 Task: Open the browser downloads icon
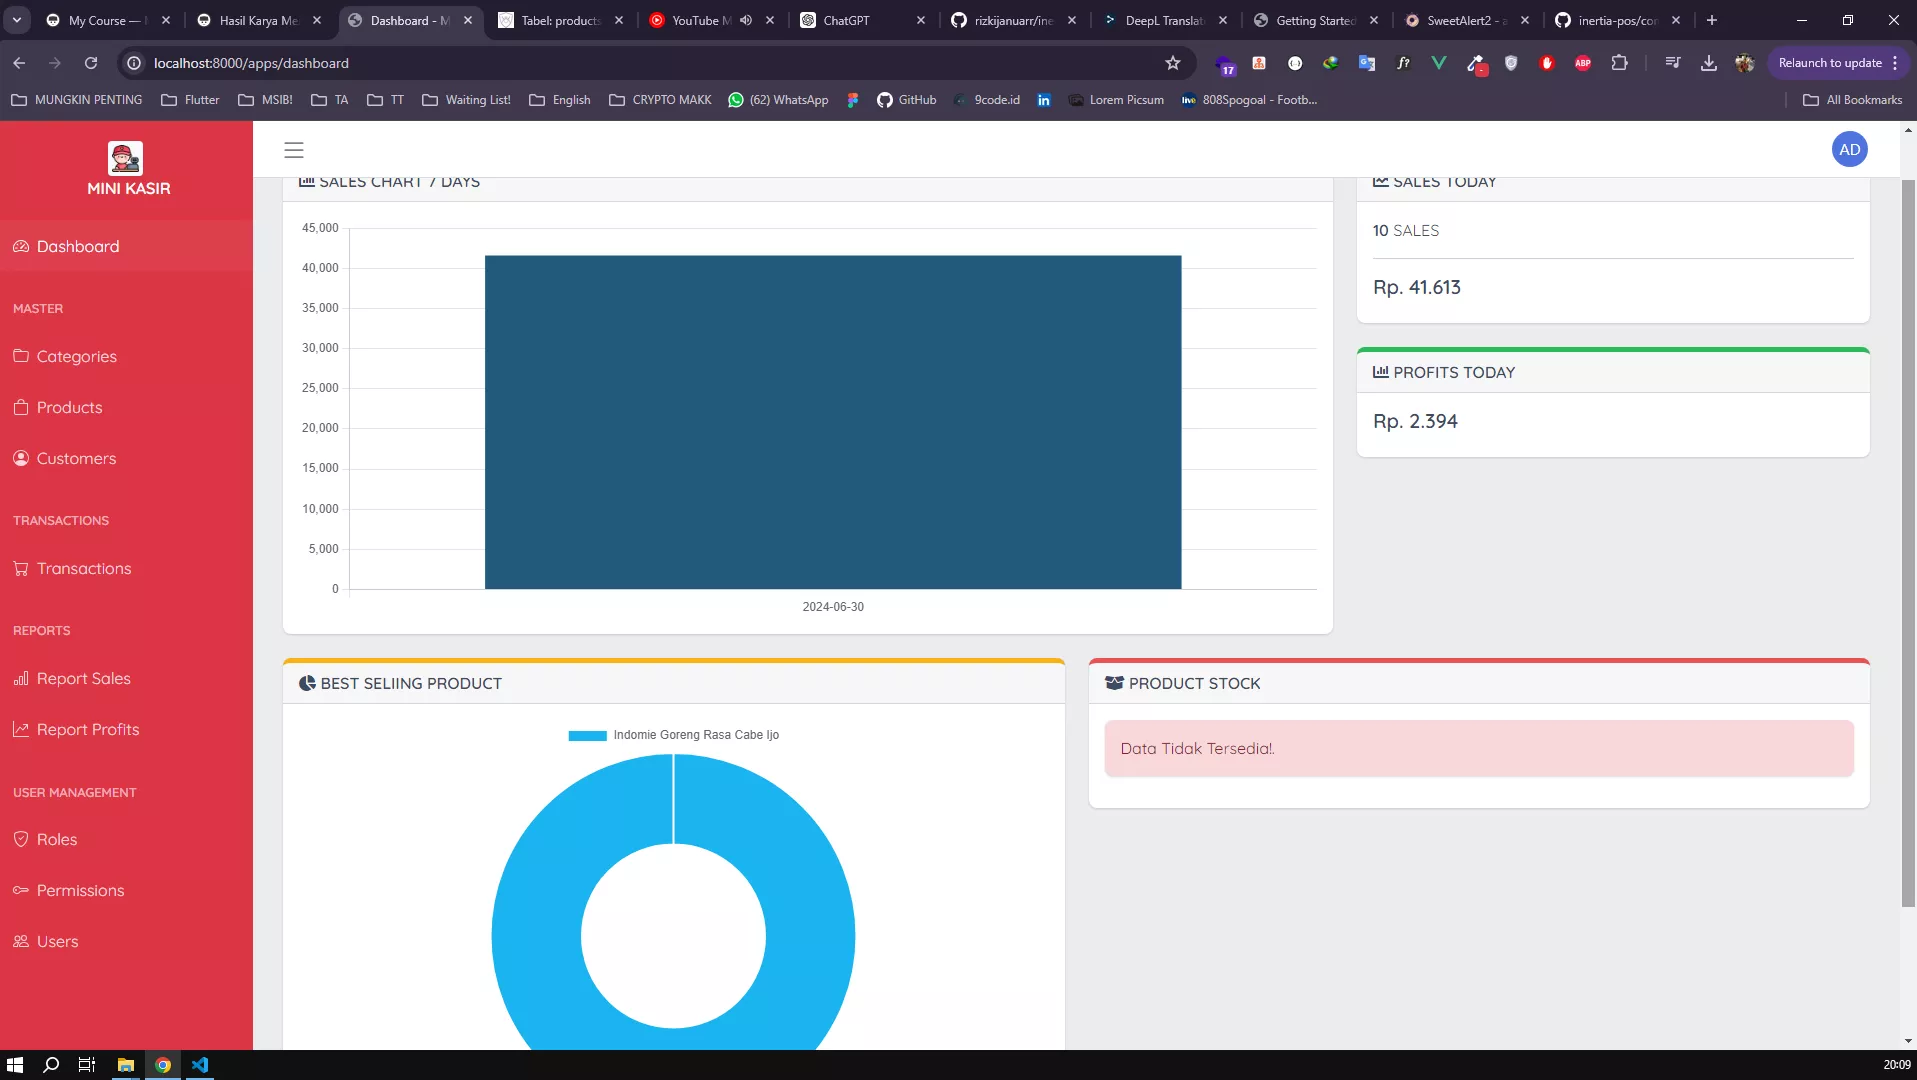(1709, 63)
